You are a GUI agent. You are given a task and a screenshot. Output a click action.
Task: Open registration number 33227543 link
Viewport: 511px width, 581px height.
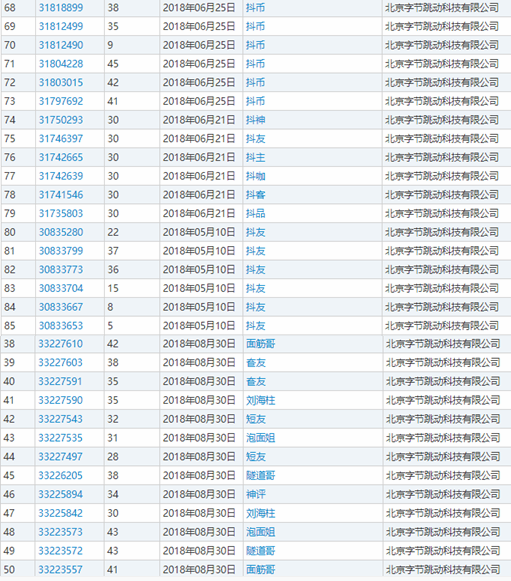pyautogui.click(x=61, y=419)
